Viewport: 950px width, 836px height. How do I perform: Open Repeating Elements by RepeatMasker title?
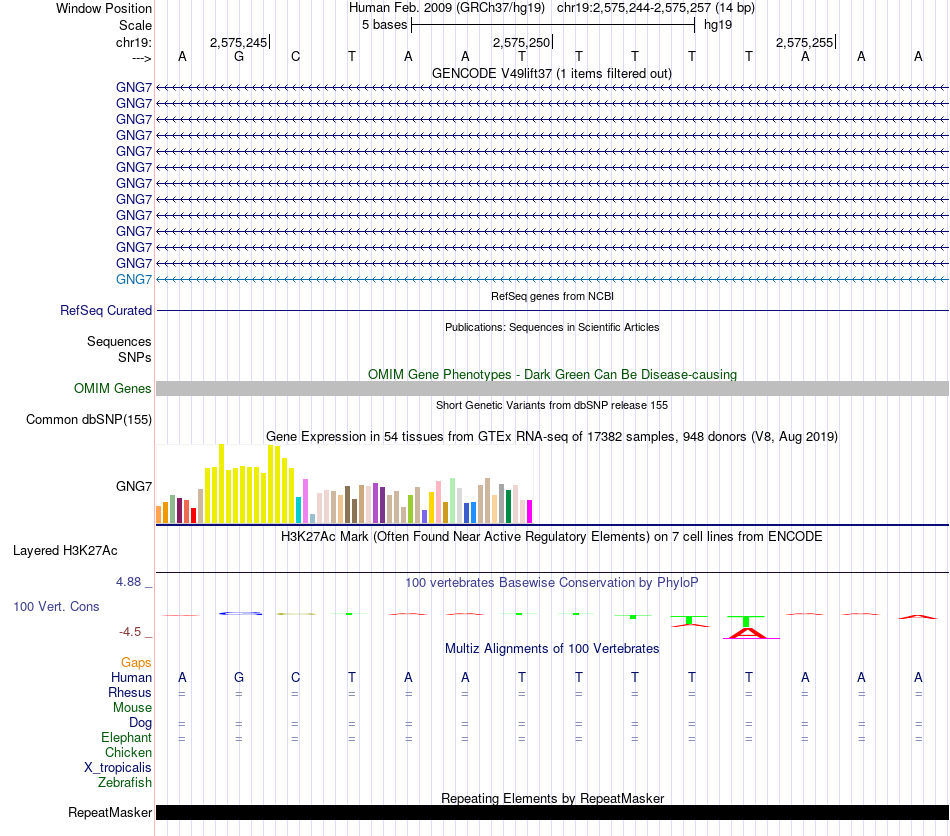point(552,798)
